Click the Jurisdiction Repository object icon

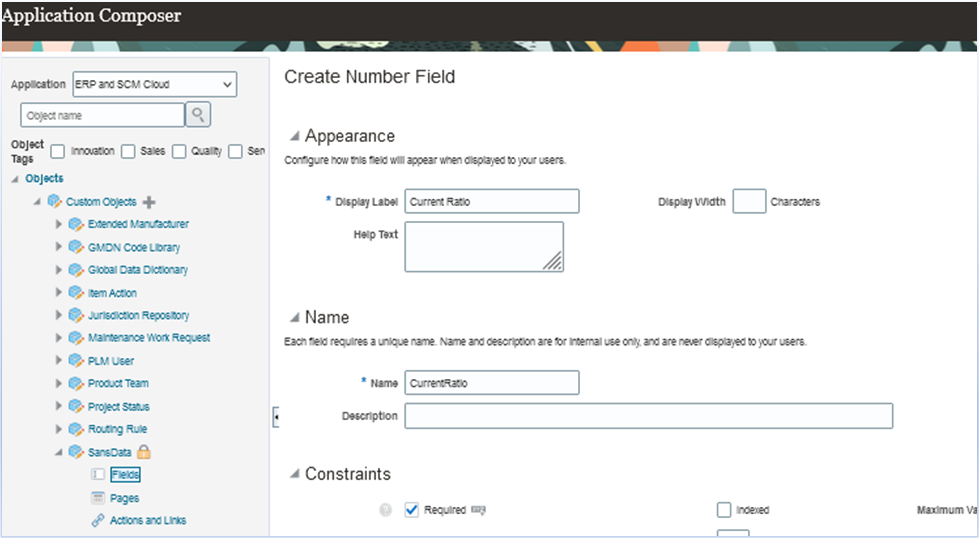coord(76,315)
